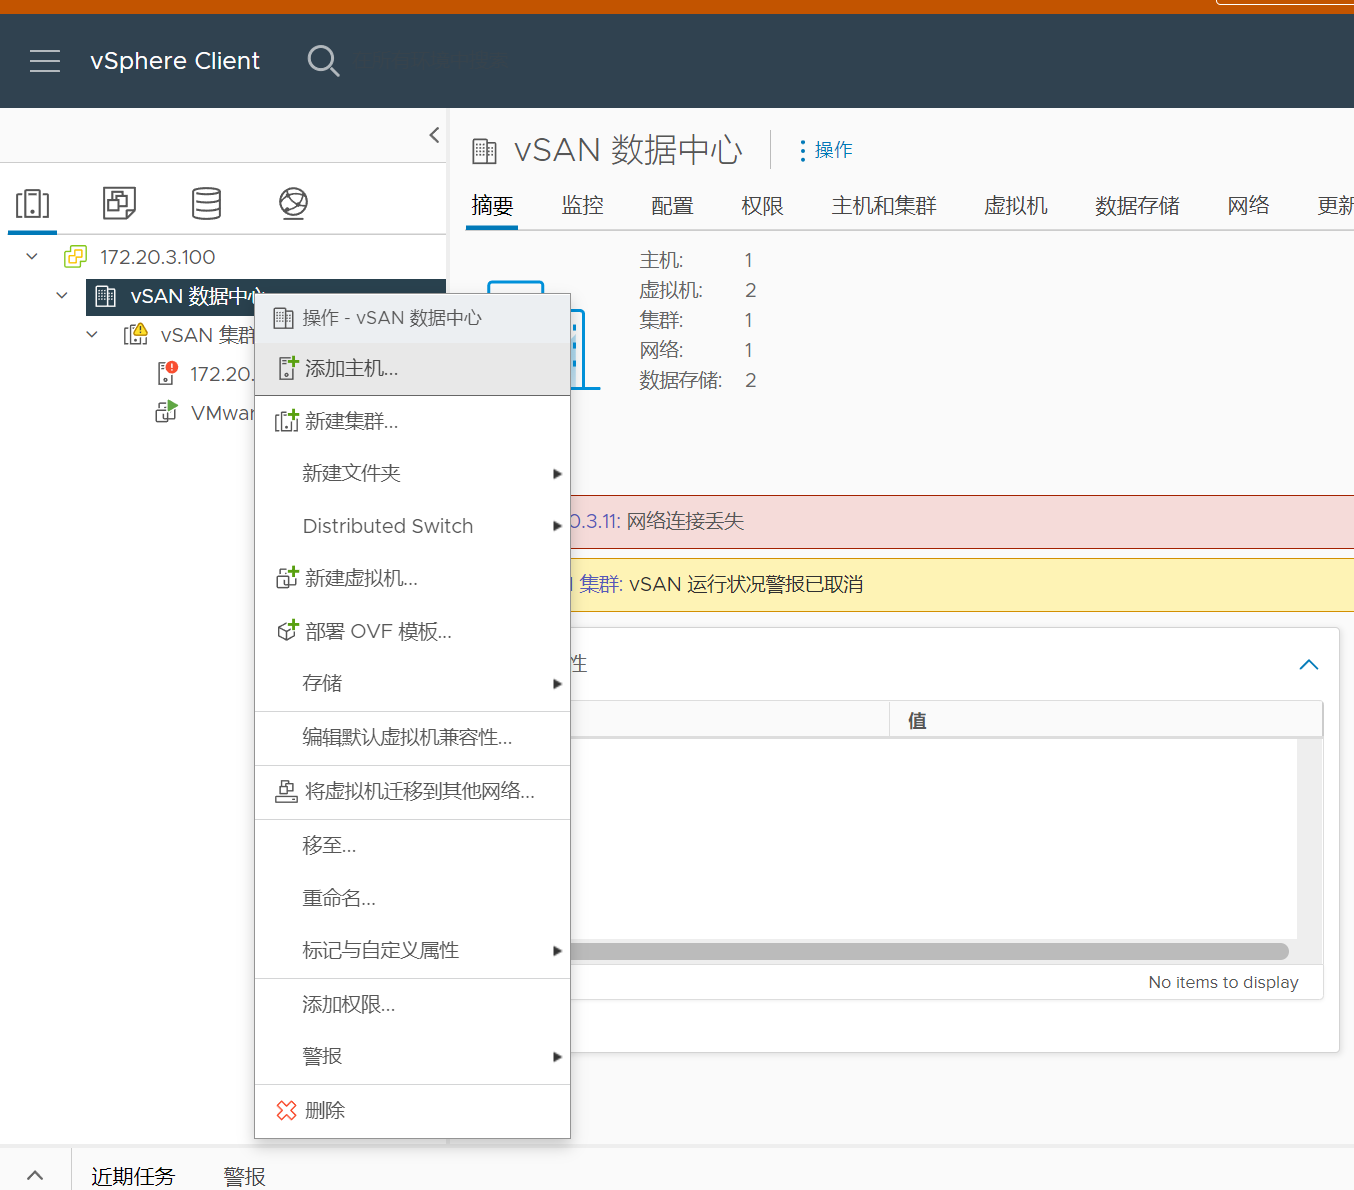
Task: Click the red delete icon in menu
Action: (x=287, y=1110)
